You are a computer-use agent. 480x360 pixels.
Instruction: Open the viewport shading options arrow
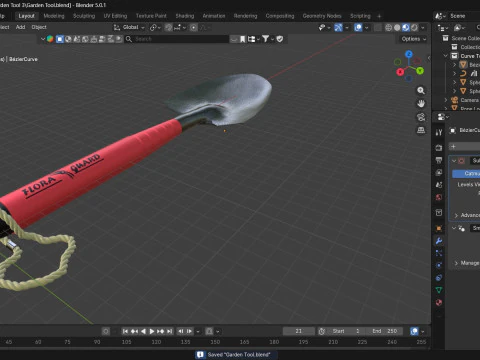(x=423, y=27)
